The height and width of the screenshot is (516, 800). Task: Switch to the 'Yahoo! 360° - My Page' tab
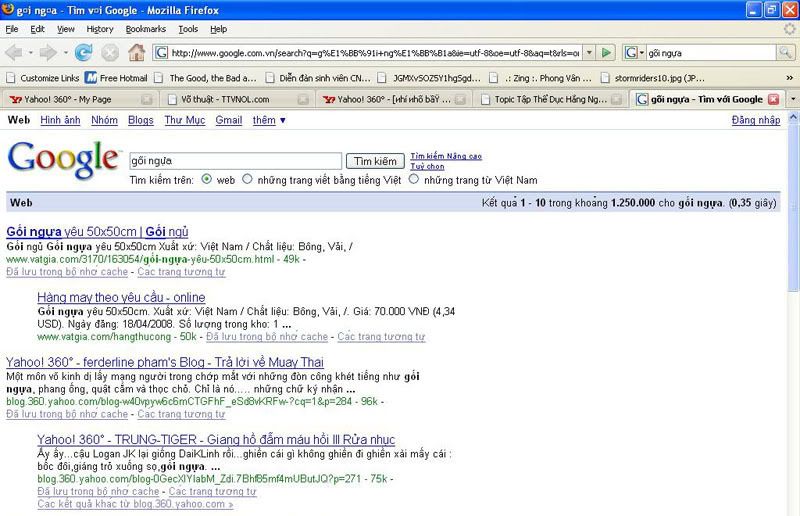click(x=81, y=100)
